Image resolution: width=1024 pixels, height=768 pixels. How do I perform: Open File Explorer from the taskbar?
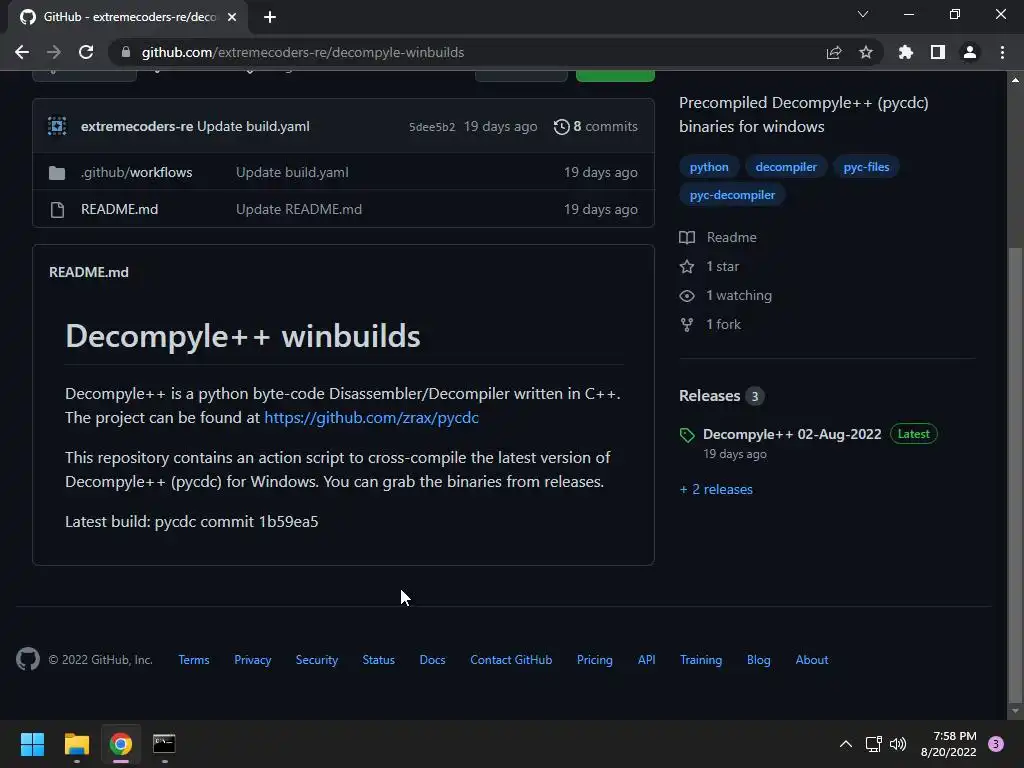tap(76, 744)
